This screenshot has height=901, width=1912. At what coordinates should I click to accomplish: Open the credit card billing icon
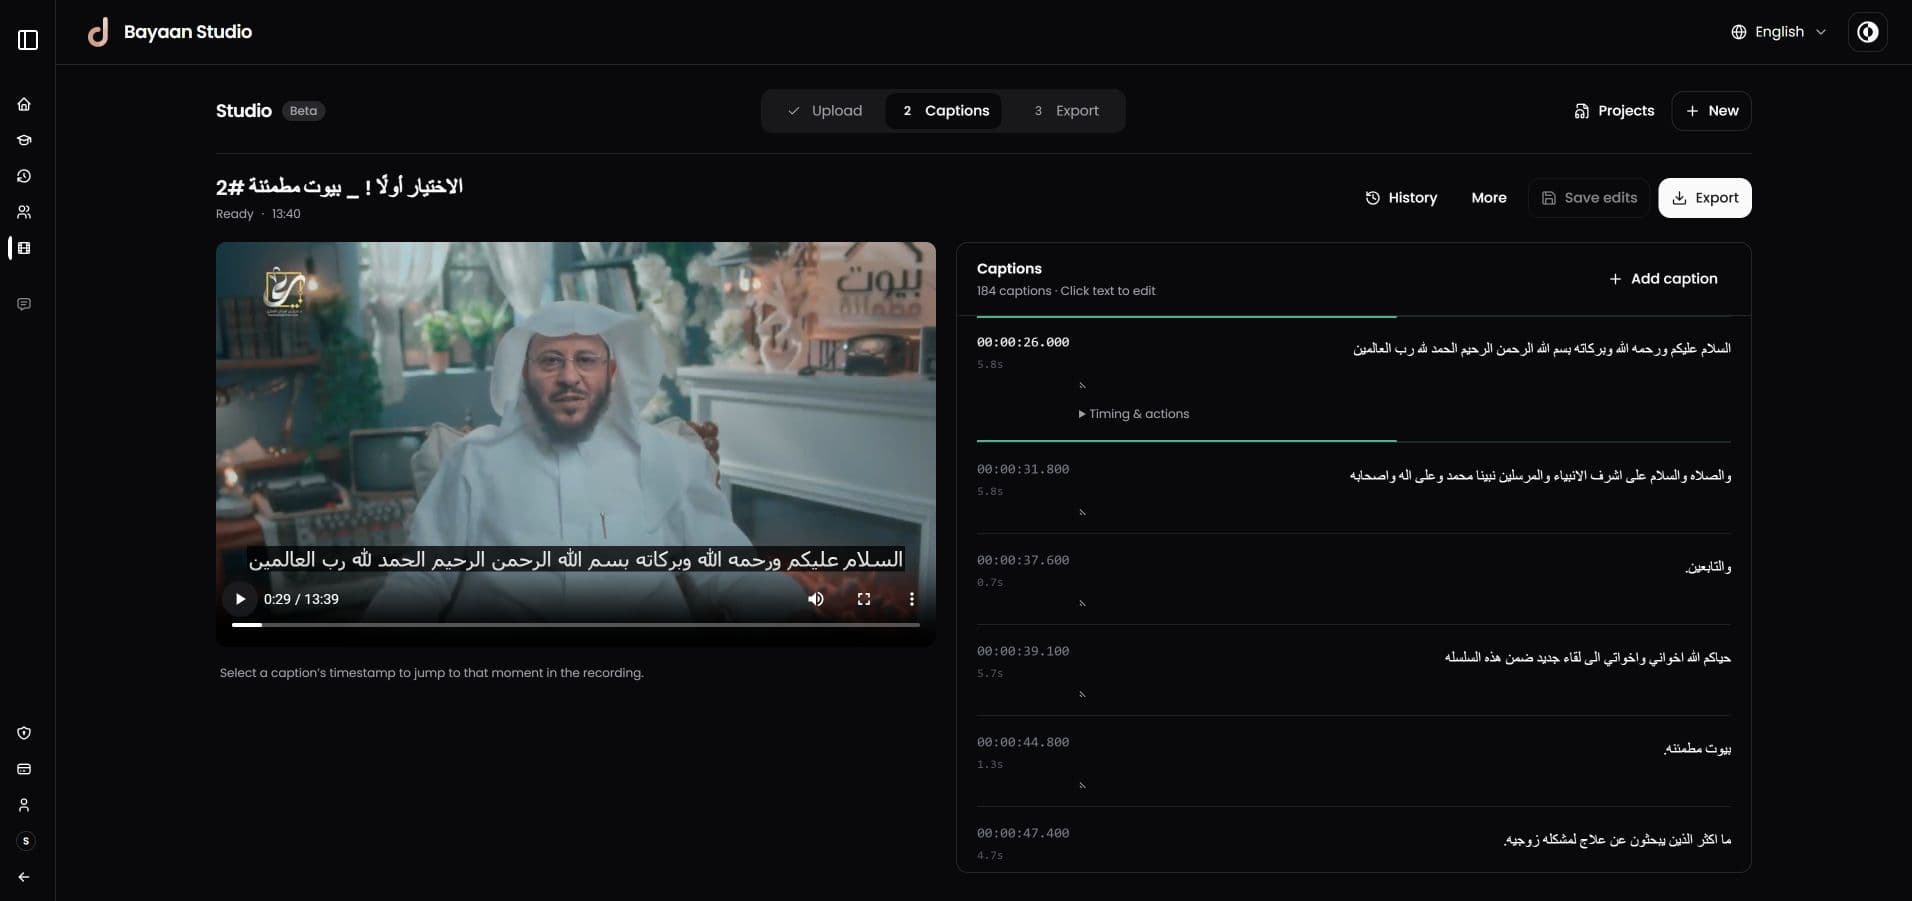24,769
